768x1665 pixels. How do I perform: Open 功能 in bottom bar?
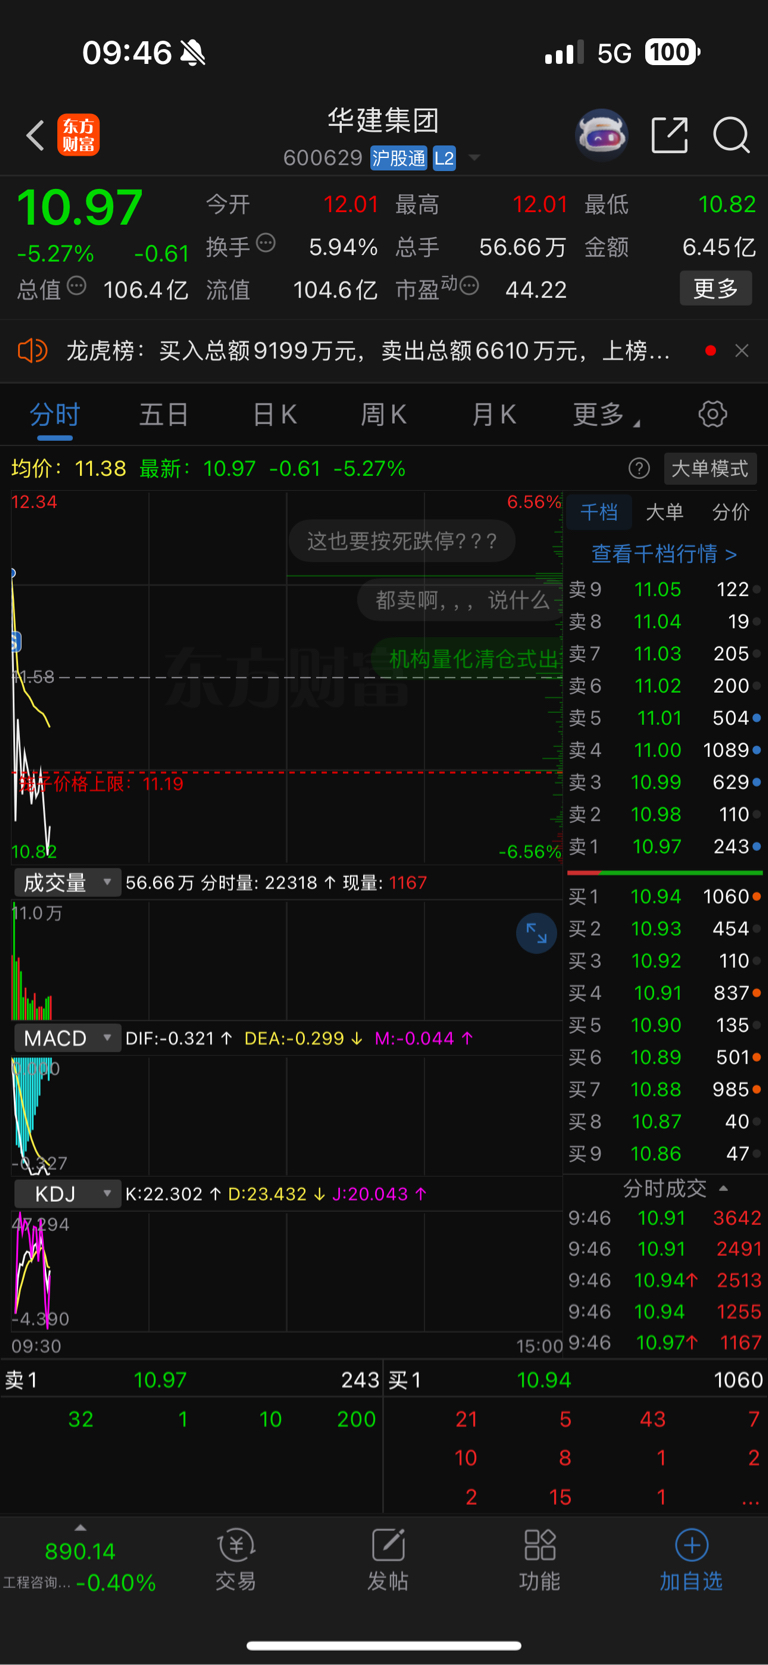540,1560
